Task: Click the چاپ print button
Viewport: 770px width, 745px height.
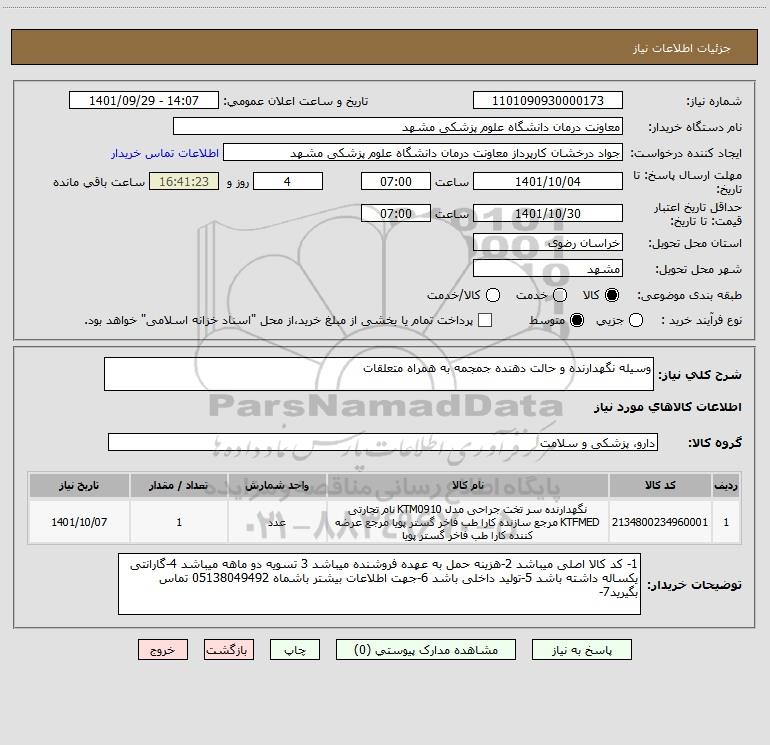Action: (295, 650)
